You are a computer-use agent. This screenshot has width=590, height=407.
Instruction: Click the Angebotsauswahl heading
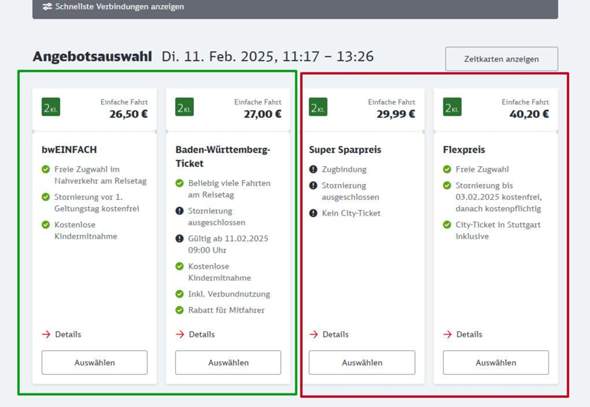(x=93, y=57)
